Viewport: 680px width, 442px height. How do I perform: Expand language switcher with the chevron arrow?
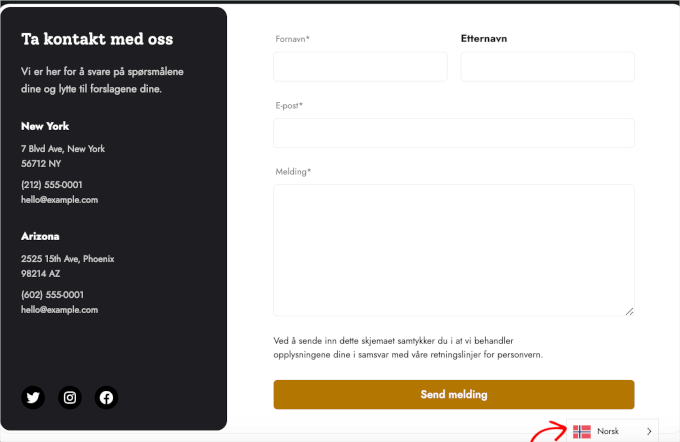click(x=649, y=431)
